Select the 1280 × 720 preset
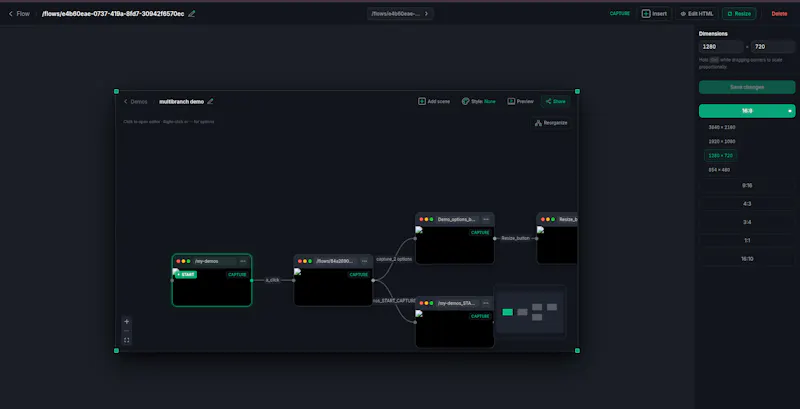 [721, 156]
